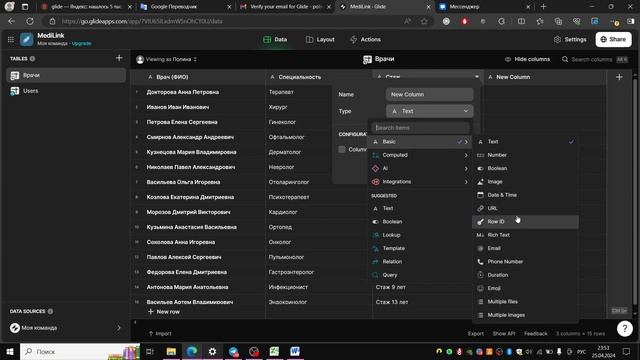Select the Number column type
640x360 pixels.
pyautogui.click(x=525, y=155)
